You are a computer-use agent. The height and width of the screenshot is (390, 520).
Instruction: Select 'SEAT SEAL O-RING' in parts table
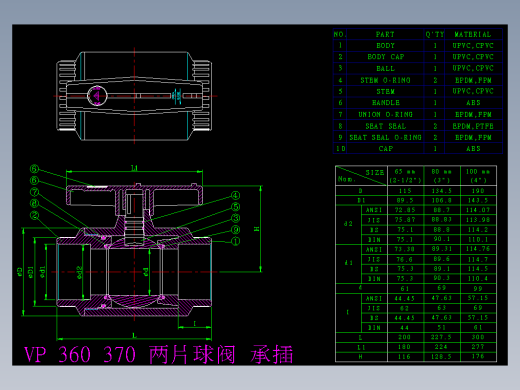386,137
